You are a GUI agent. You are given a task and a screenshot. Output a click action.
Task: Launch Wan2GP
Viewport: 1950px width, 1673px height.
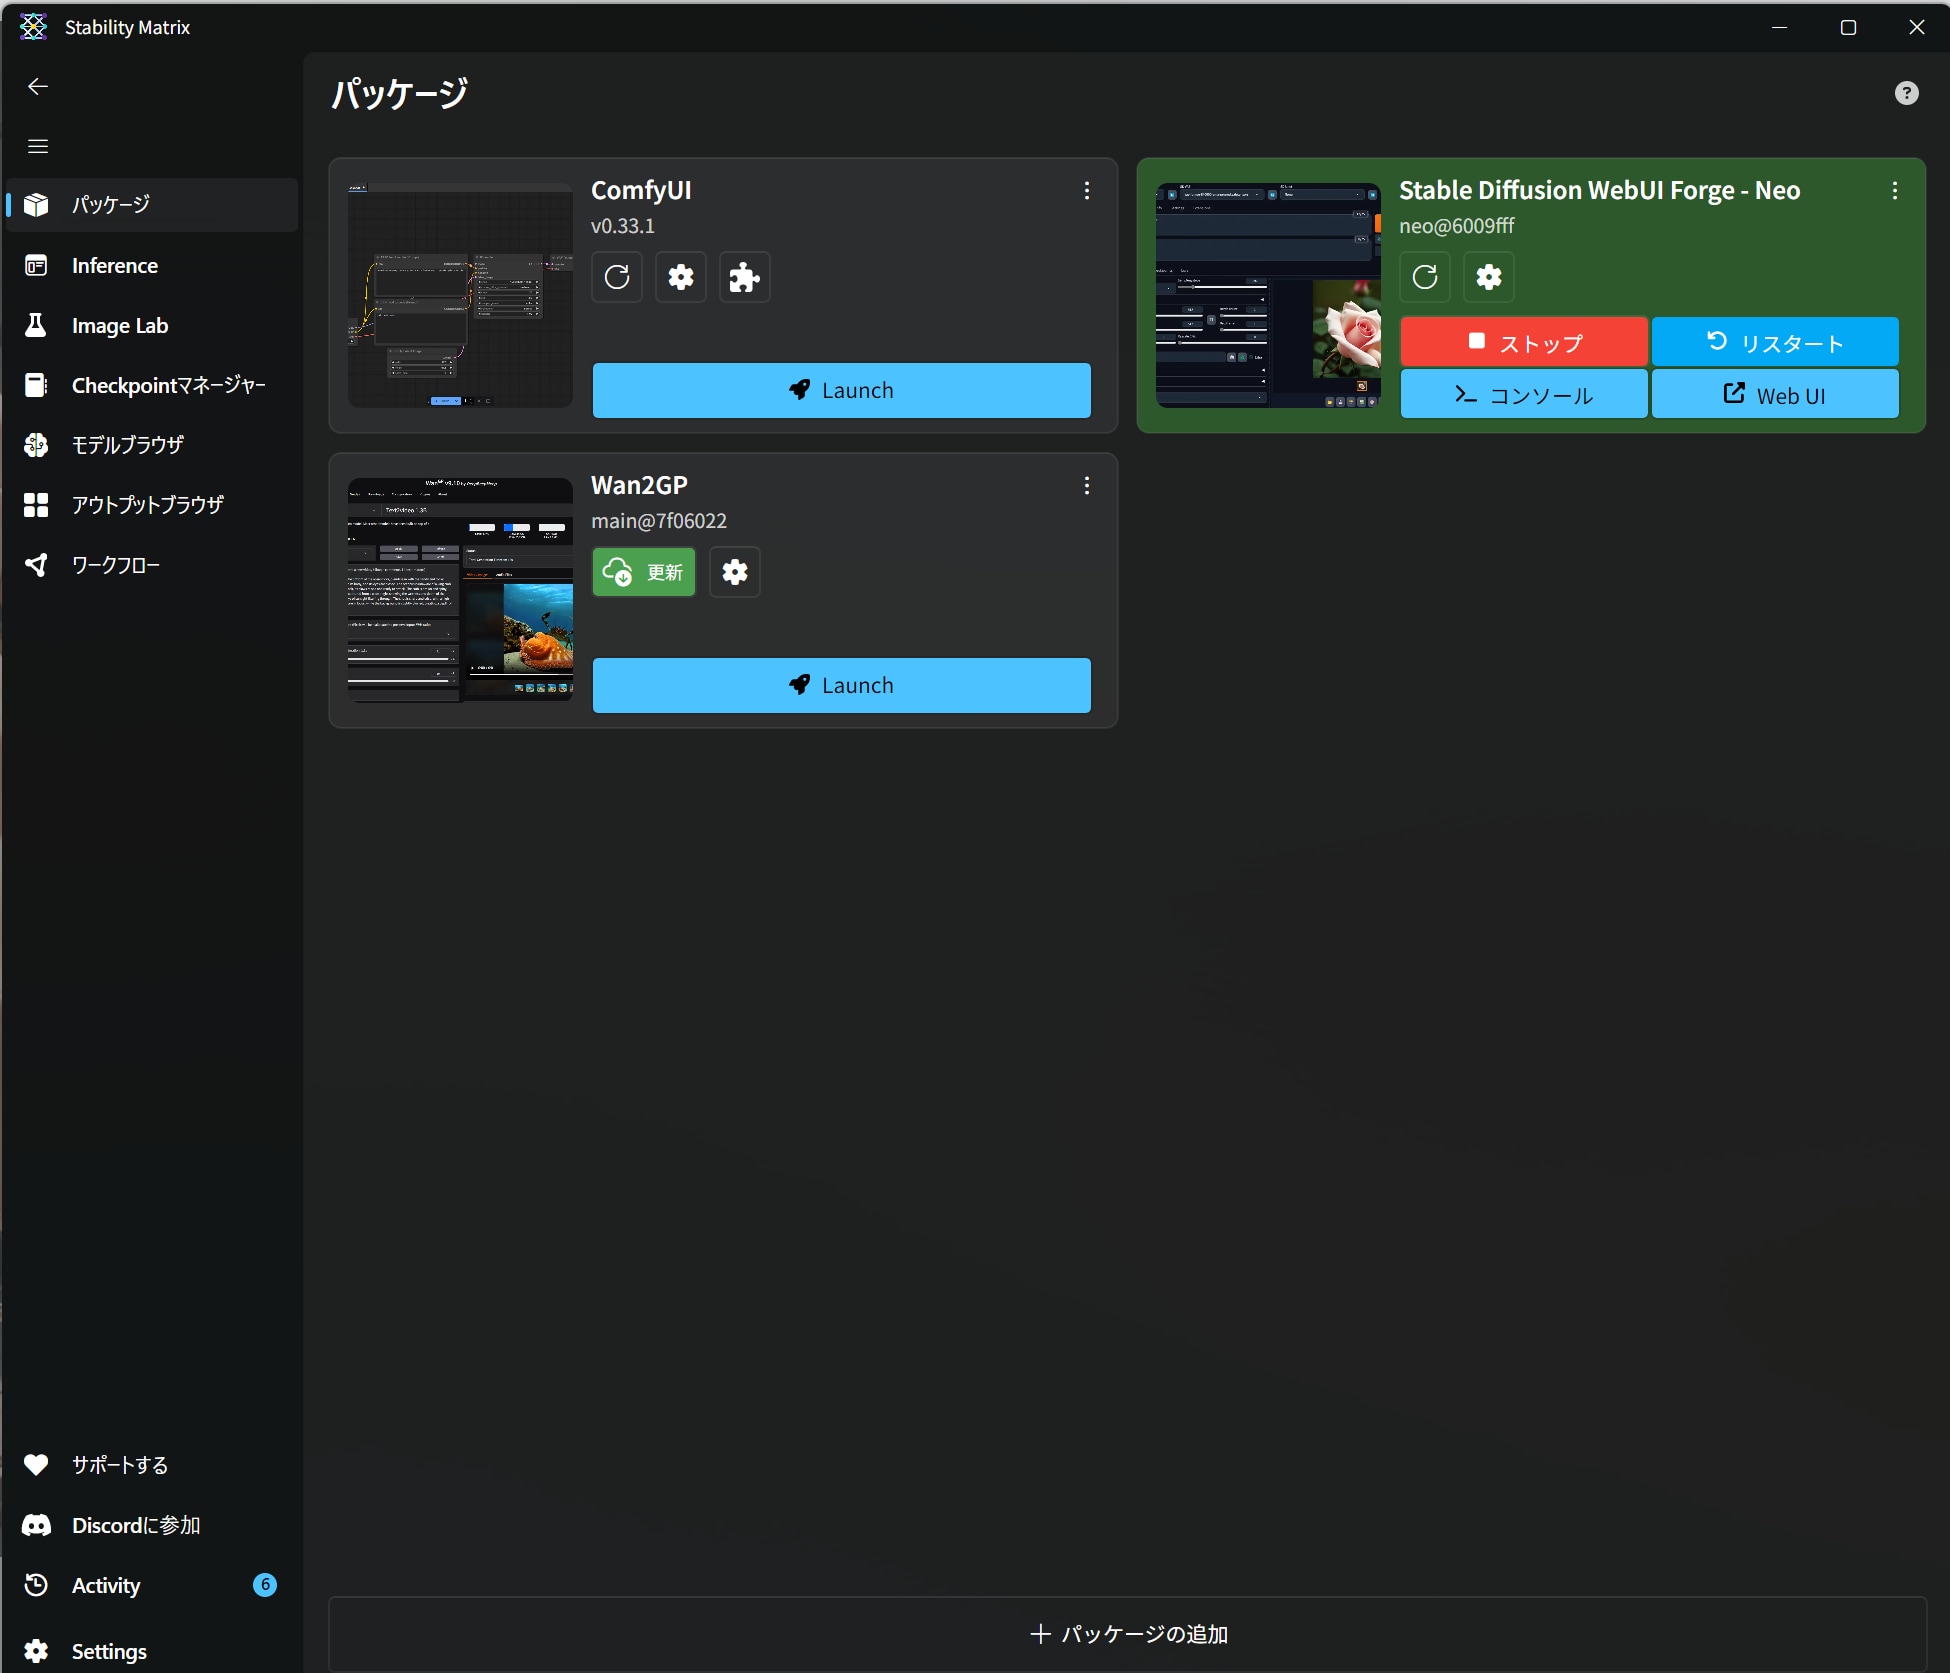842,685
